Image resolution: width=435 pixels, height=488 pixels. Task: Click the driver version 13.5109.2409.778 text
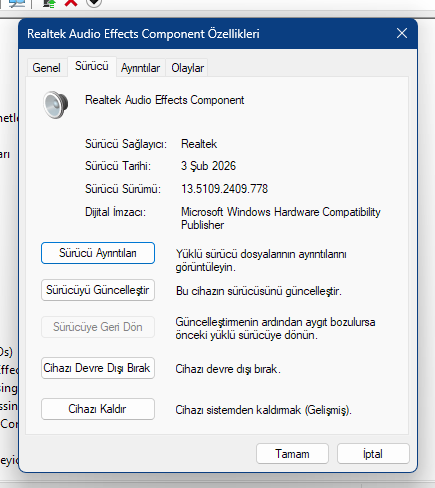(x=224, y=189)
